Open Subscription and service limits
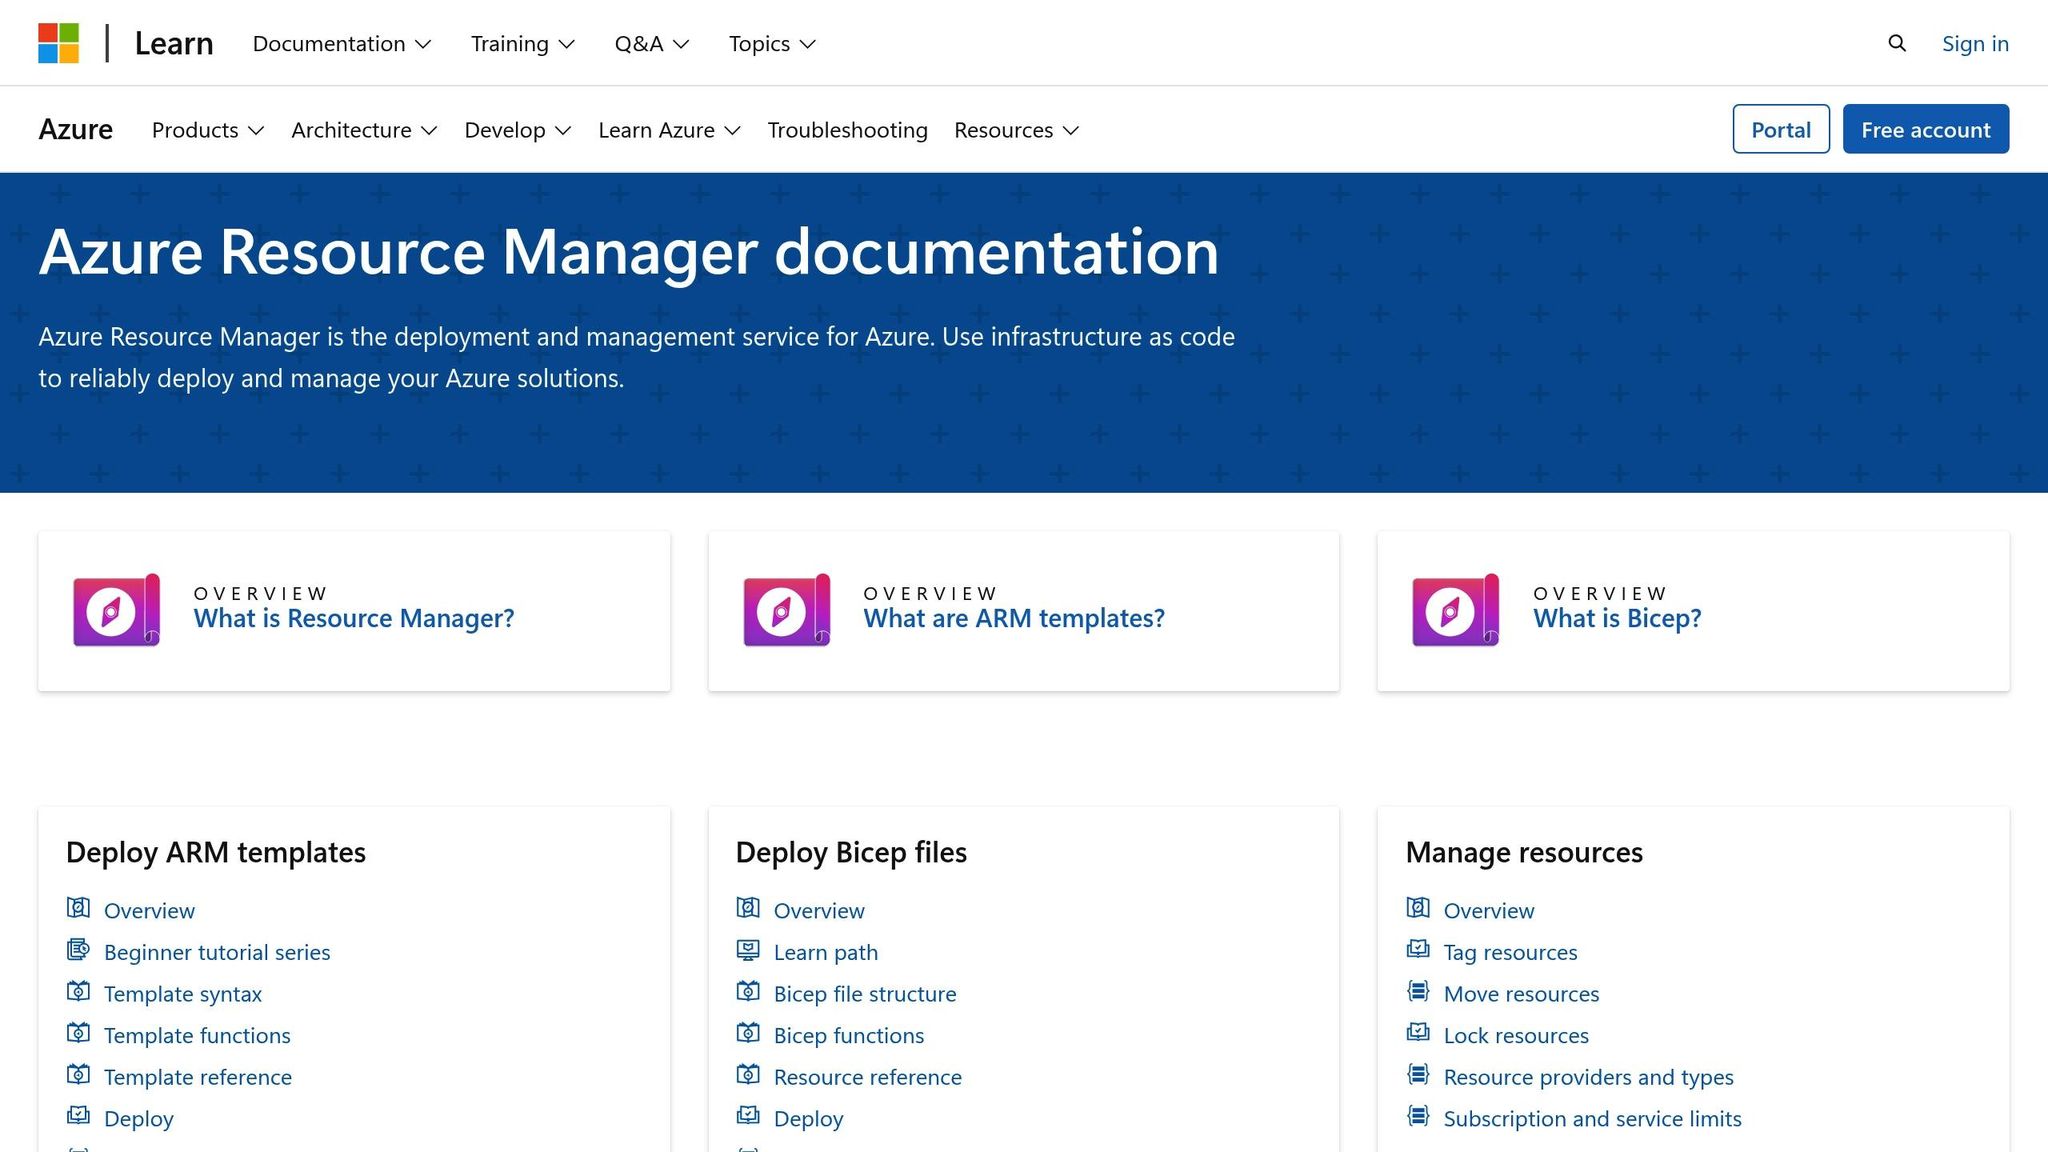Screen dimensions: 2048x1152 click(1592, 1118)
